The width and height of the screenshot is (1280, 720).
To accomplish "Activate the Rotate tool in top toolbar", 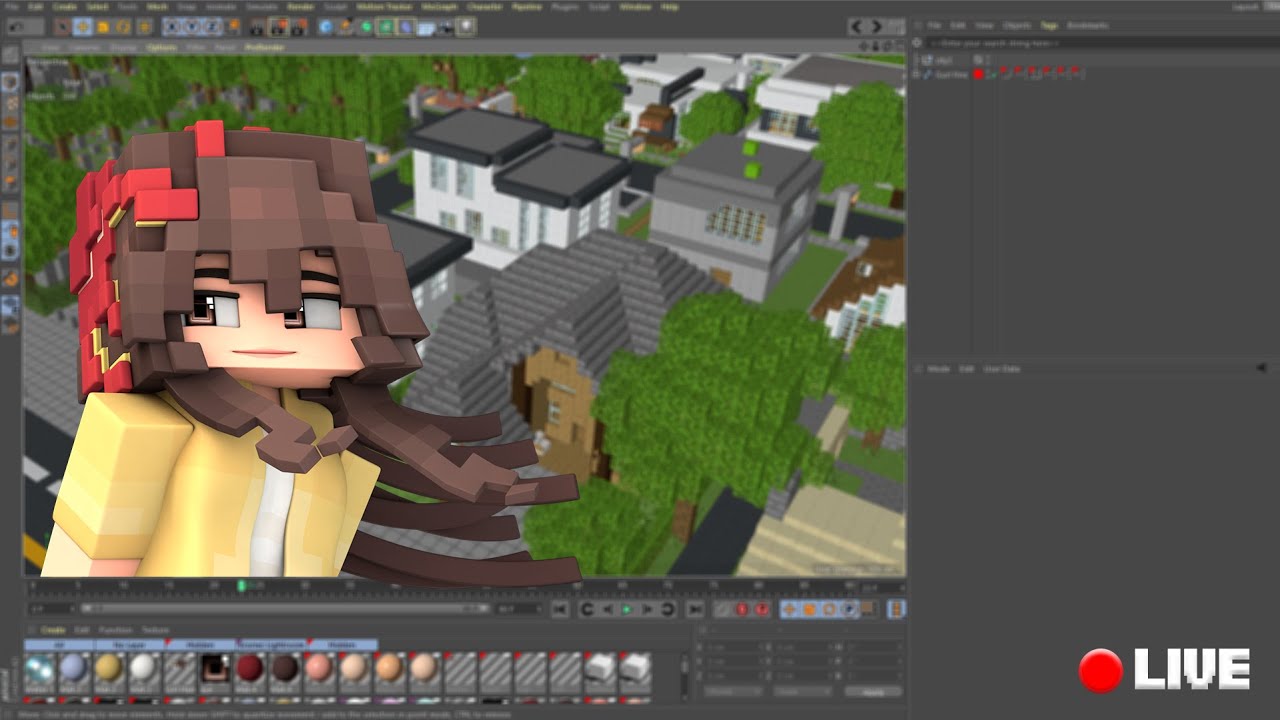I will point(123,27).
